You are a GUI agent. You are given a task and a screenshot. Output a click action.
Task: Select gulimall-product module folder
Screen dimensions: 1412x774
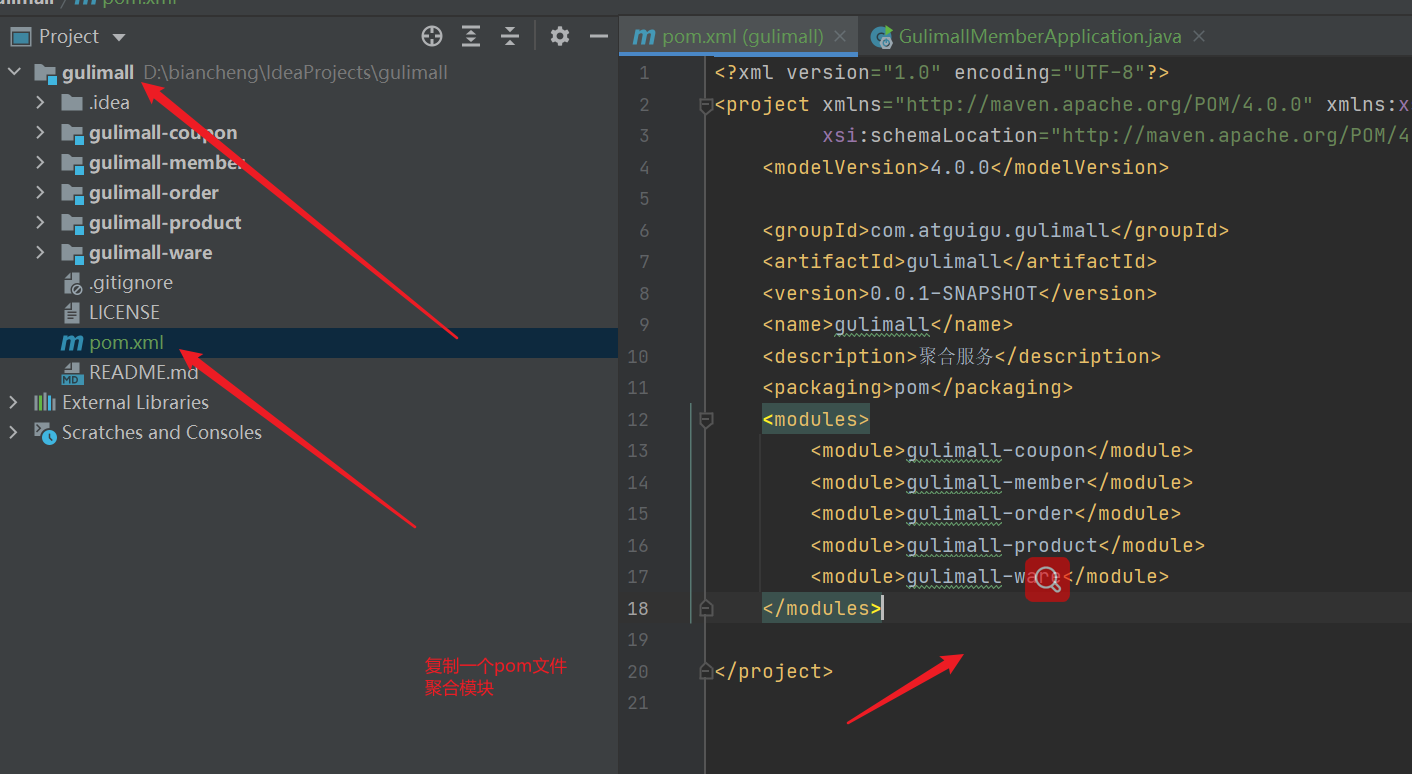165,222
